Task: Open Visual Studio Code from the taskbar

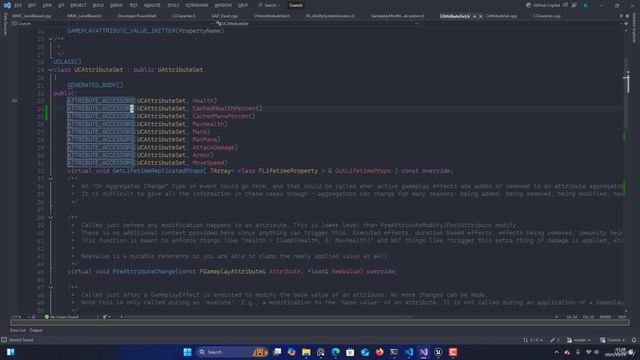Action: pyautogui.click(x=409, y=352)
